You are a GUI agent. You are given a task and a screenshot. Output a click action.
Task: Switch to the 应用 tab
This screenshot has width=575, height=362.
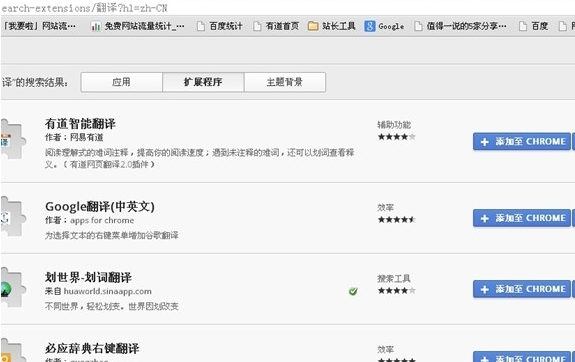tap(121, 82)
